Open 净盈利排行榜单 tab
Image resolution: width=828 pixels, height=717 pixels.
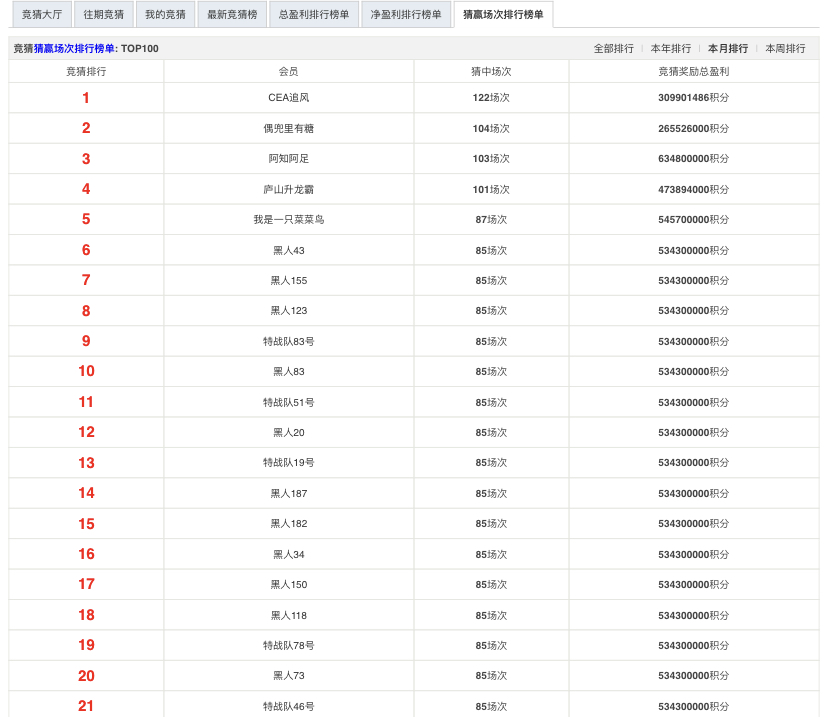pos(405,15)
